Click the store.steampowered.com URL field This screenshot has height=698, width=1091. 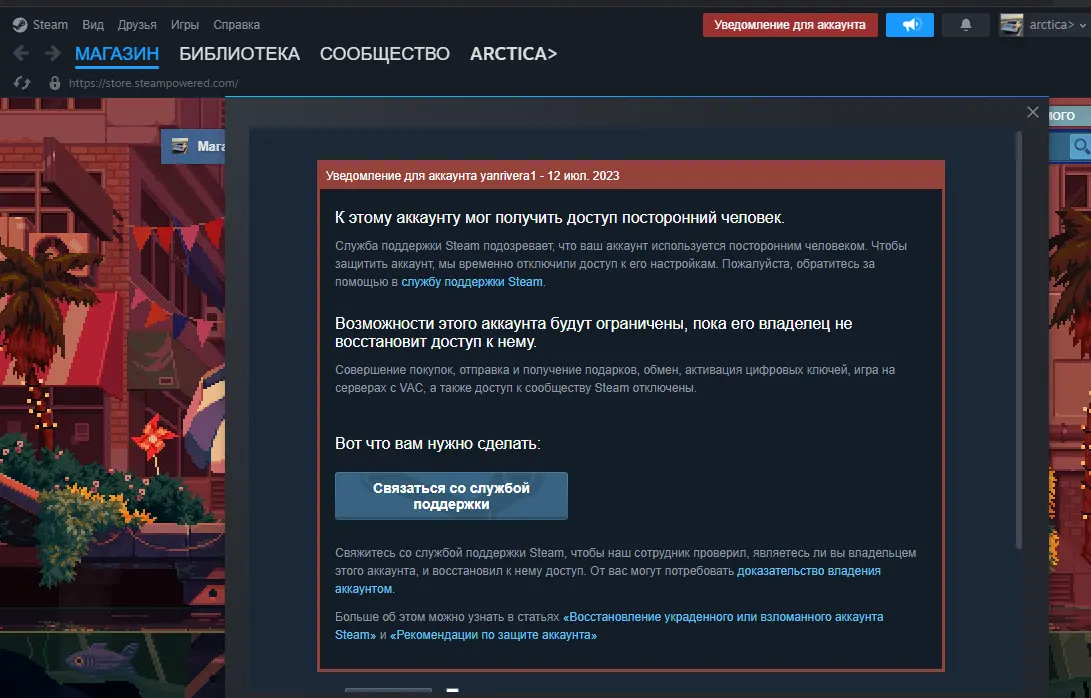tap(154, 83)
